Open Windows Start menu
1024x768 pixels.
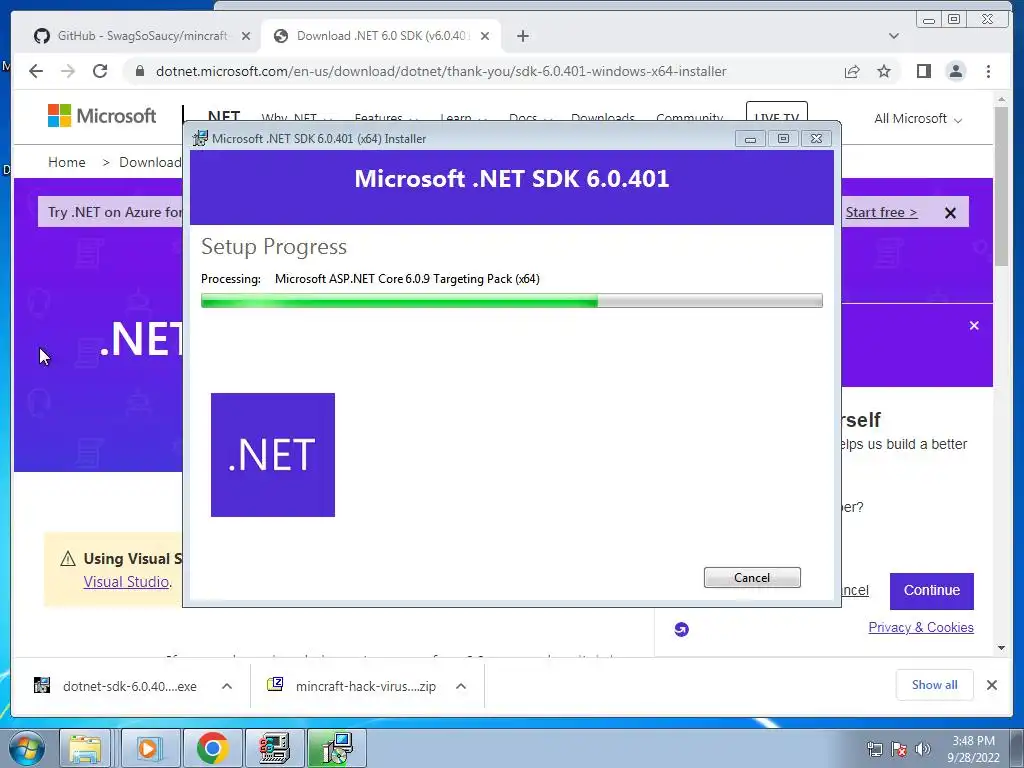pyautogui.click(x=27, y=748)
